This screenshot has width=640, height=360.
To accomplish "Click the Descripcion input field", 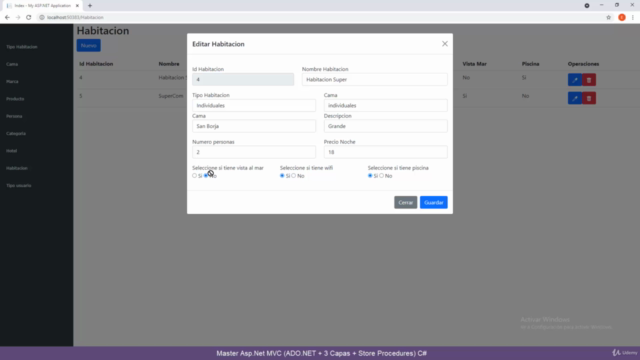I will [385, 126].
